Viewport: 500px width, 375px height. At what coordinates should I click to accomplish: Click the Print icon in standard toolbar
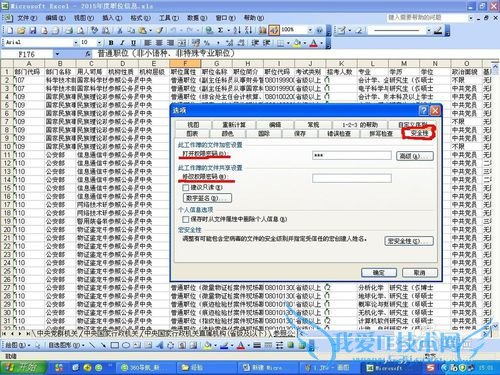click(x=69, y=31)
